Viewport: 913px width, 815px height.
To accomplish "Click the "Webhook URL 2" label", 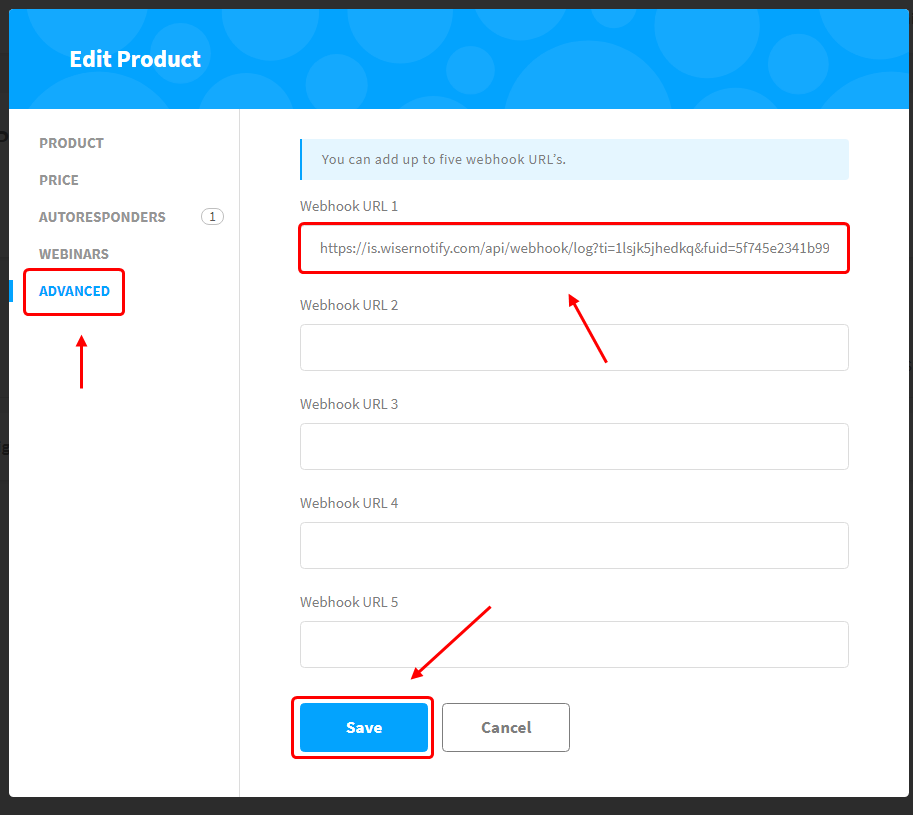I will [x=349, y=305].
